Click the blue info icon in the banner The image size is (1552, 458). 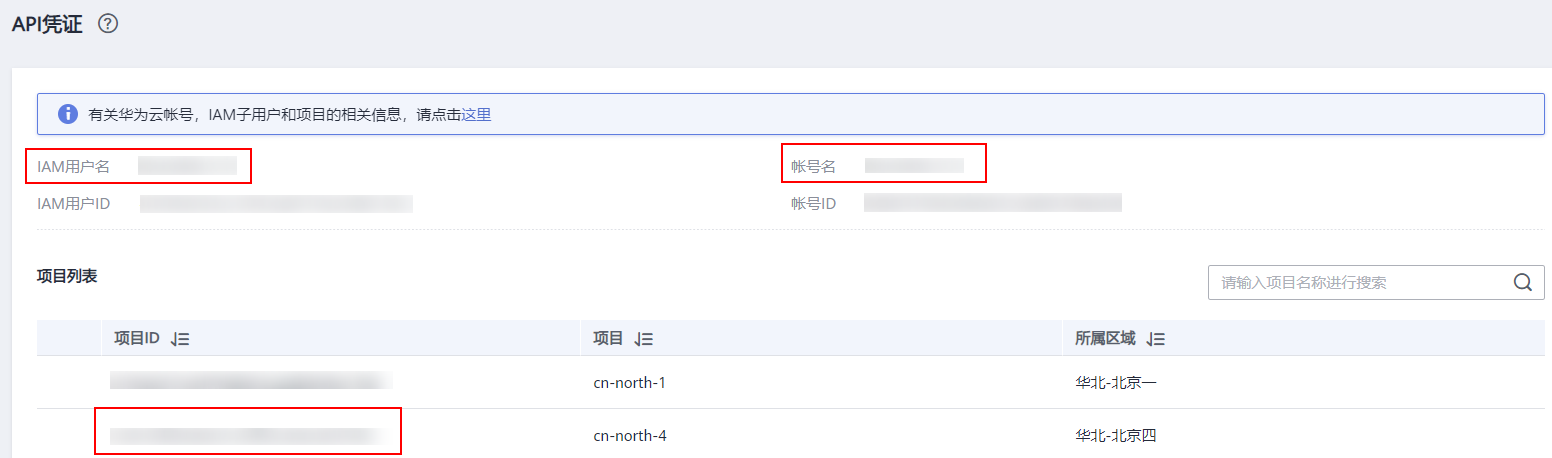68,114
